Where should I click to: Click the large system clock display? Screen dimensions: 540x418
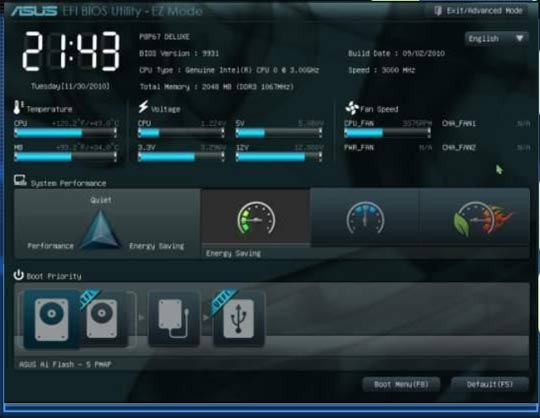pyautogui.click(x=71, y=51)
